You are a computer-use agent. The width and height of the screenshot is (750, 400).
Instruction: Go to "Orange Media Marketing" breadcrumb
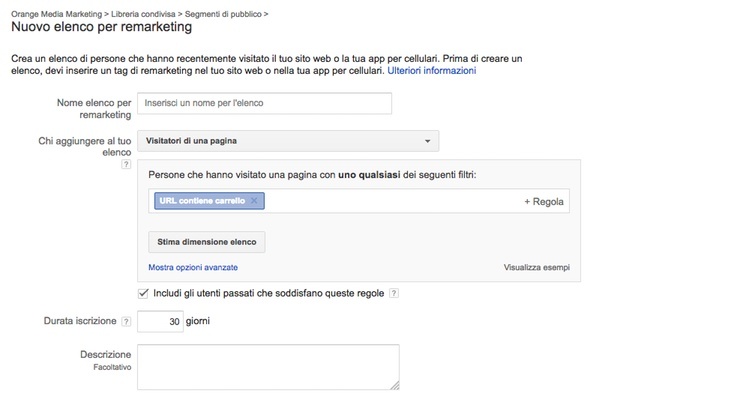click(x=57, y=13)
